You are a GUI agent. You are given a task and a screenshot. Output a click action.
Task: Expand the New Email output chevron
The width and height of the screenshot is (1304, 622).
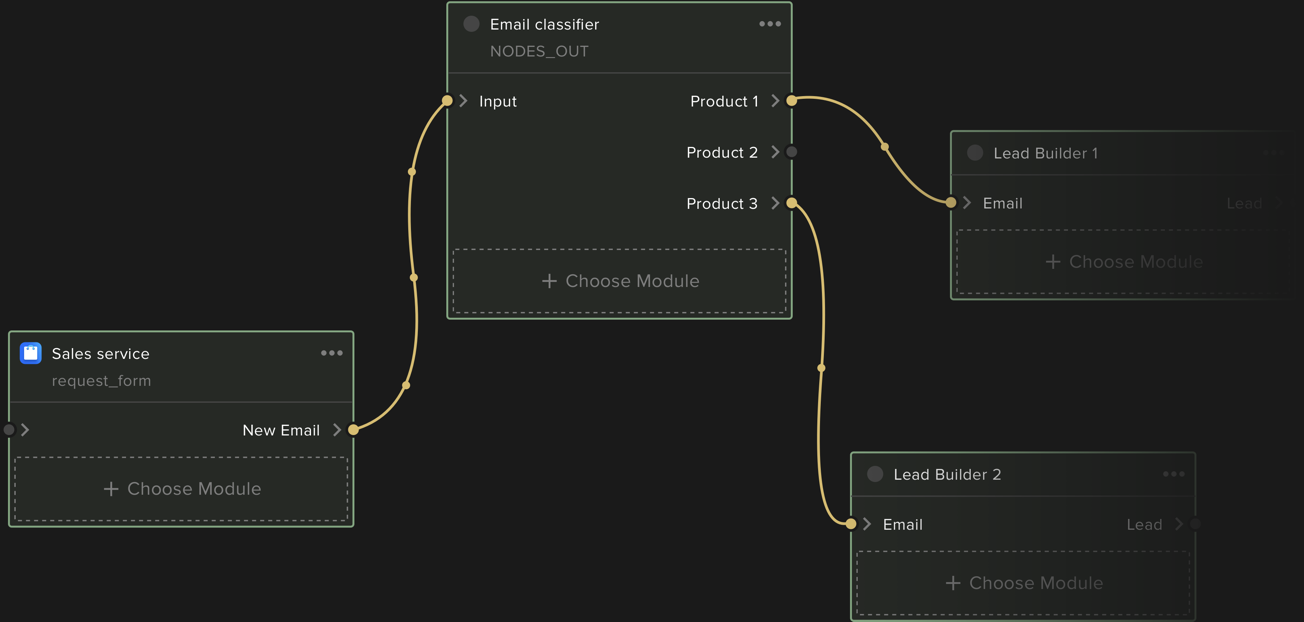tap(337, 430)
